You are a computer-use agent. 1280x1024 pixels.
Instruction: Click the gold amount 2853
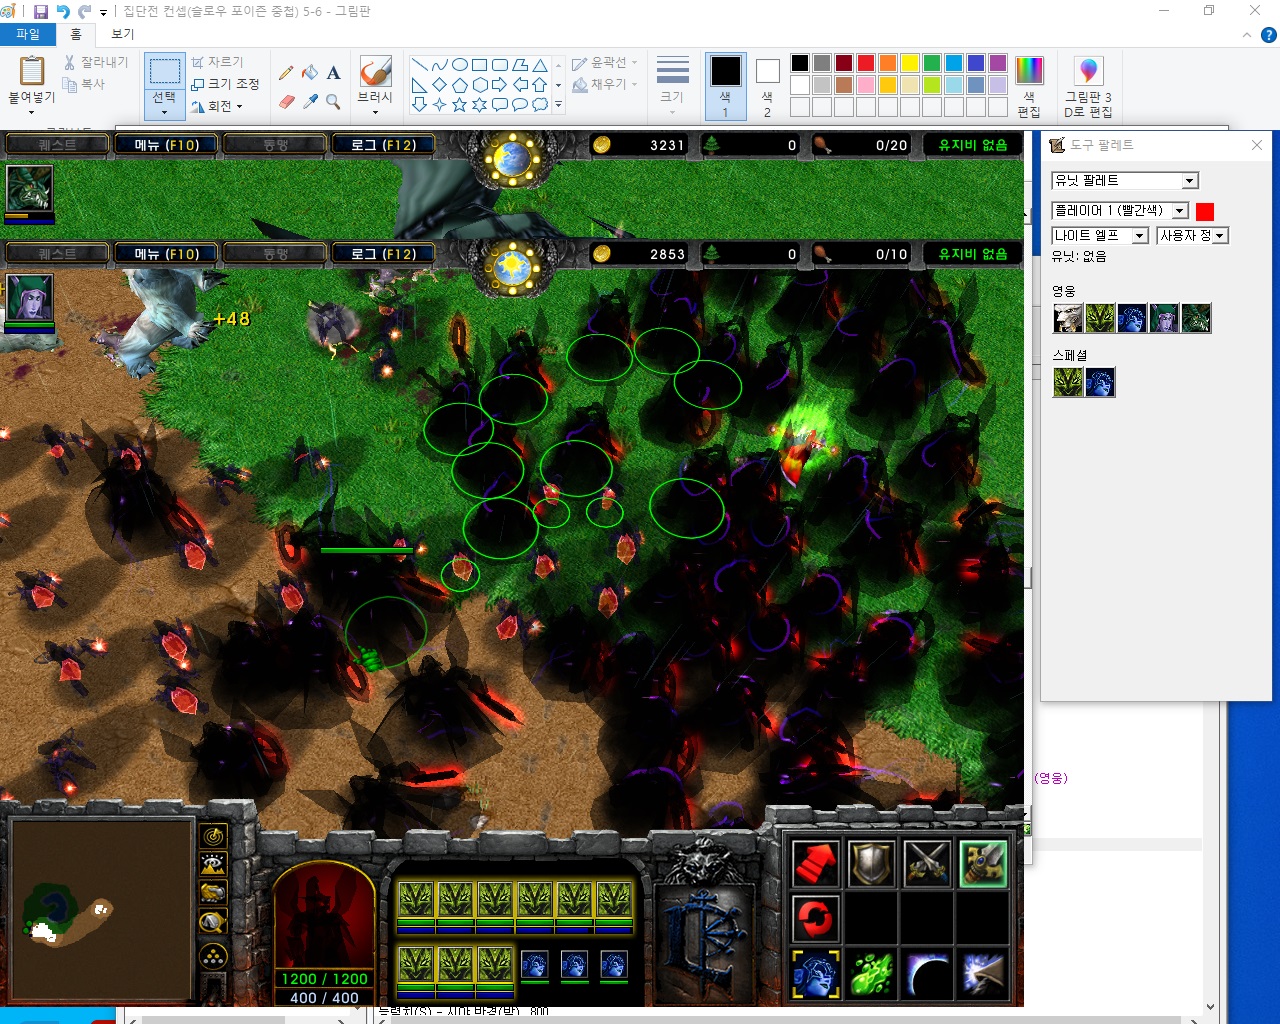click(667, 254)
